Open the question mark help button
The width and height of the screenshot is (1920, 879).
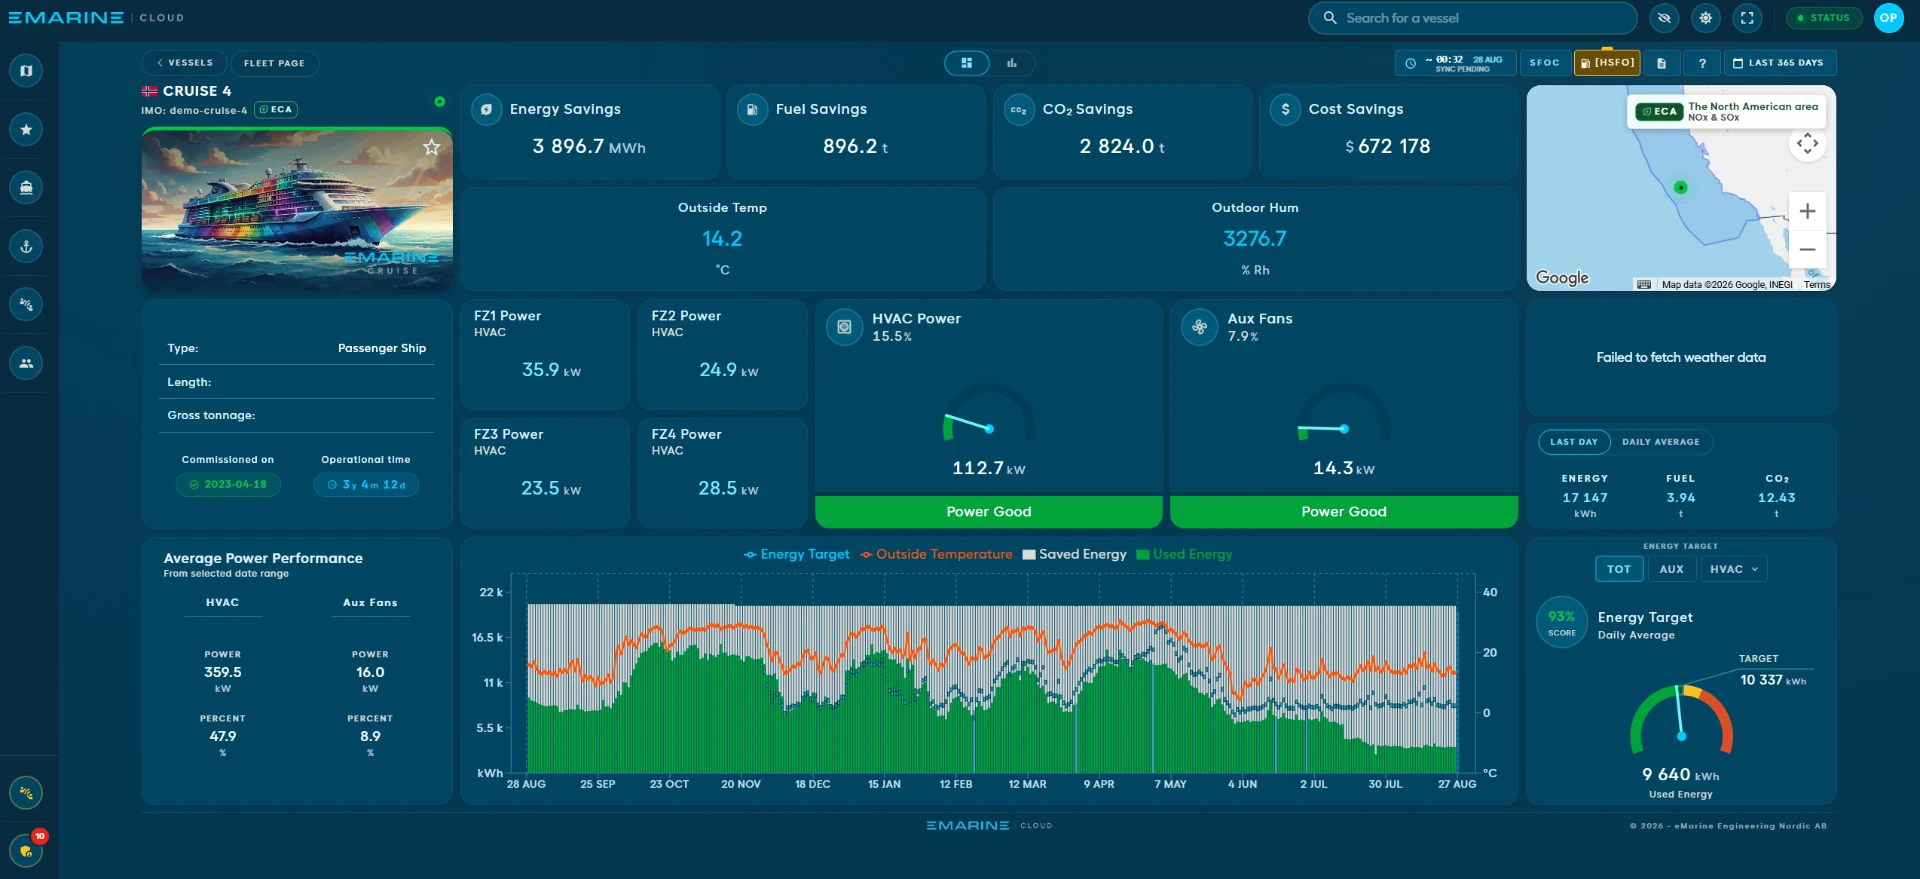click(1702, 63)
